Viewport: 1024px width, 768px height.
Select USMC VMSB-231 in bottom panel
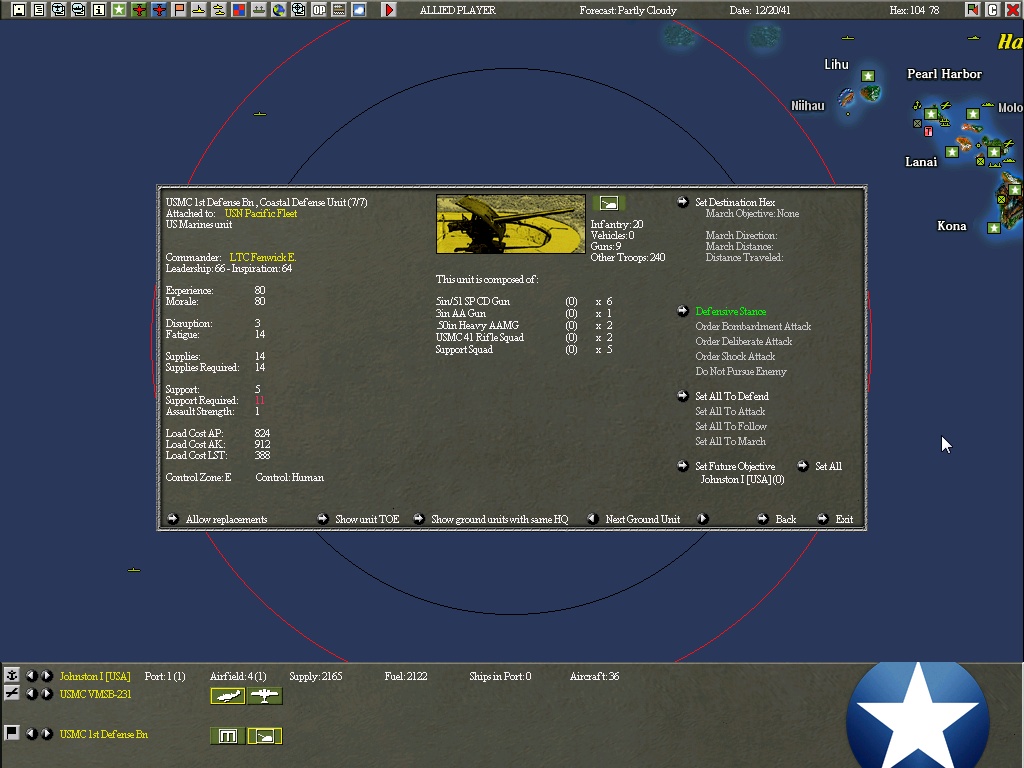(x=95, y=694)
